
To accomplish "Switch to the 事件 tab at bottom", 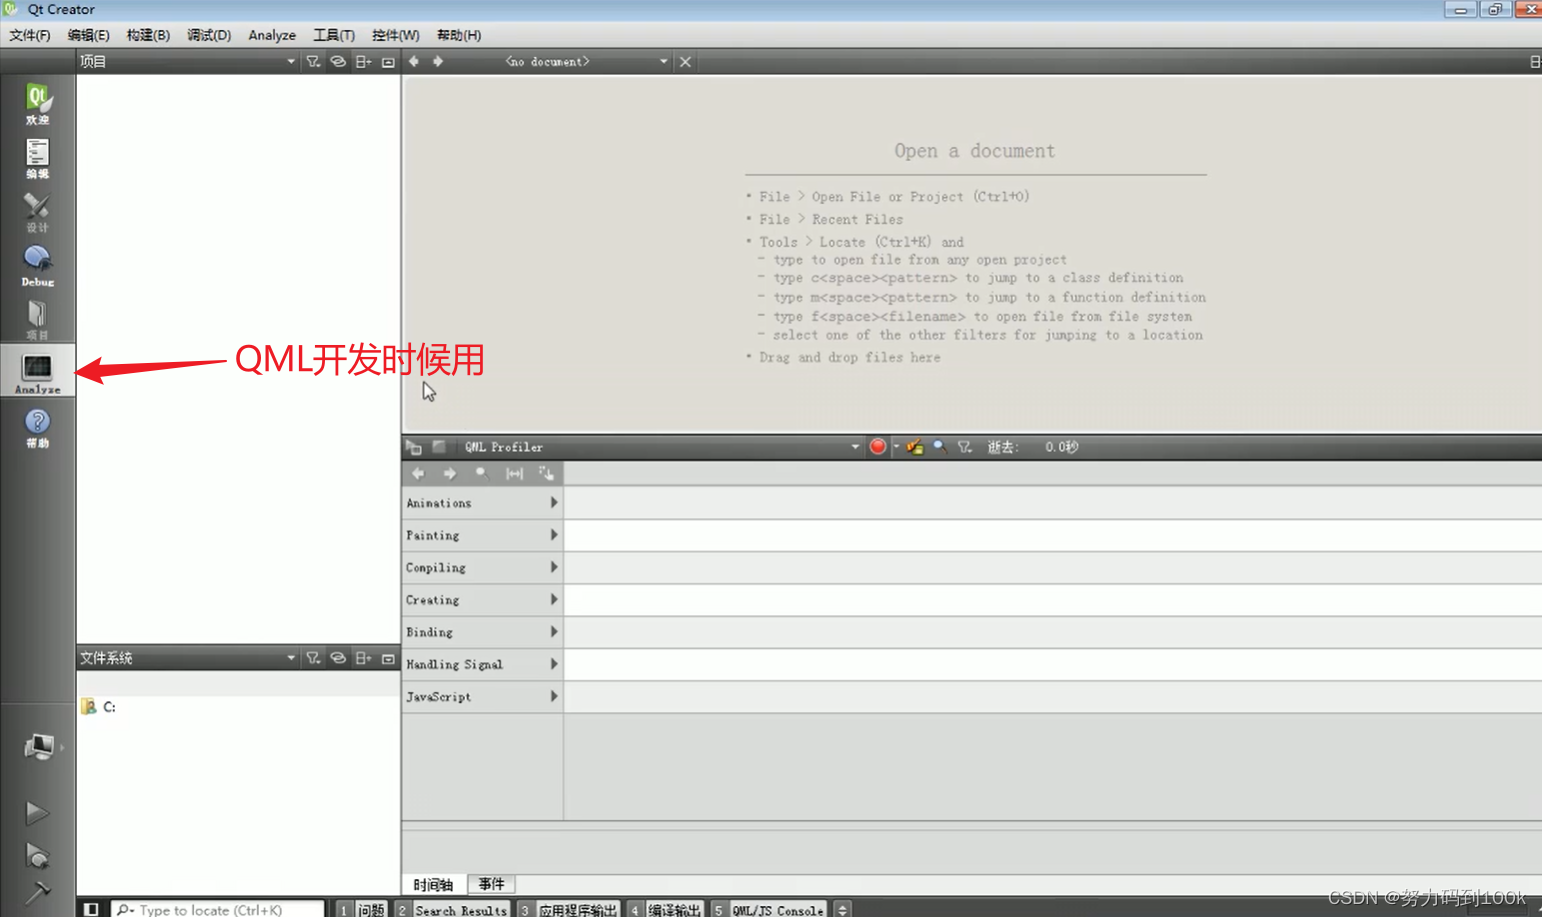I will pyautogui.click(x=491, y=884).
